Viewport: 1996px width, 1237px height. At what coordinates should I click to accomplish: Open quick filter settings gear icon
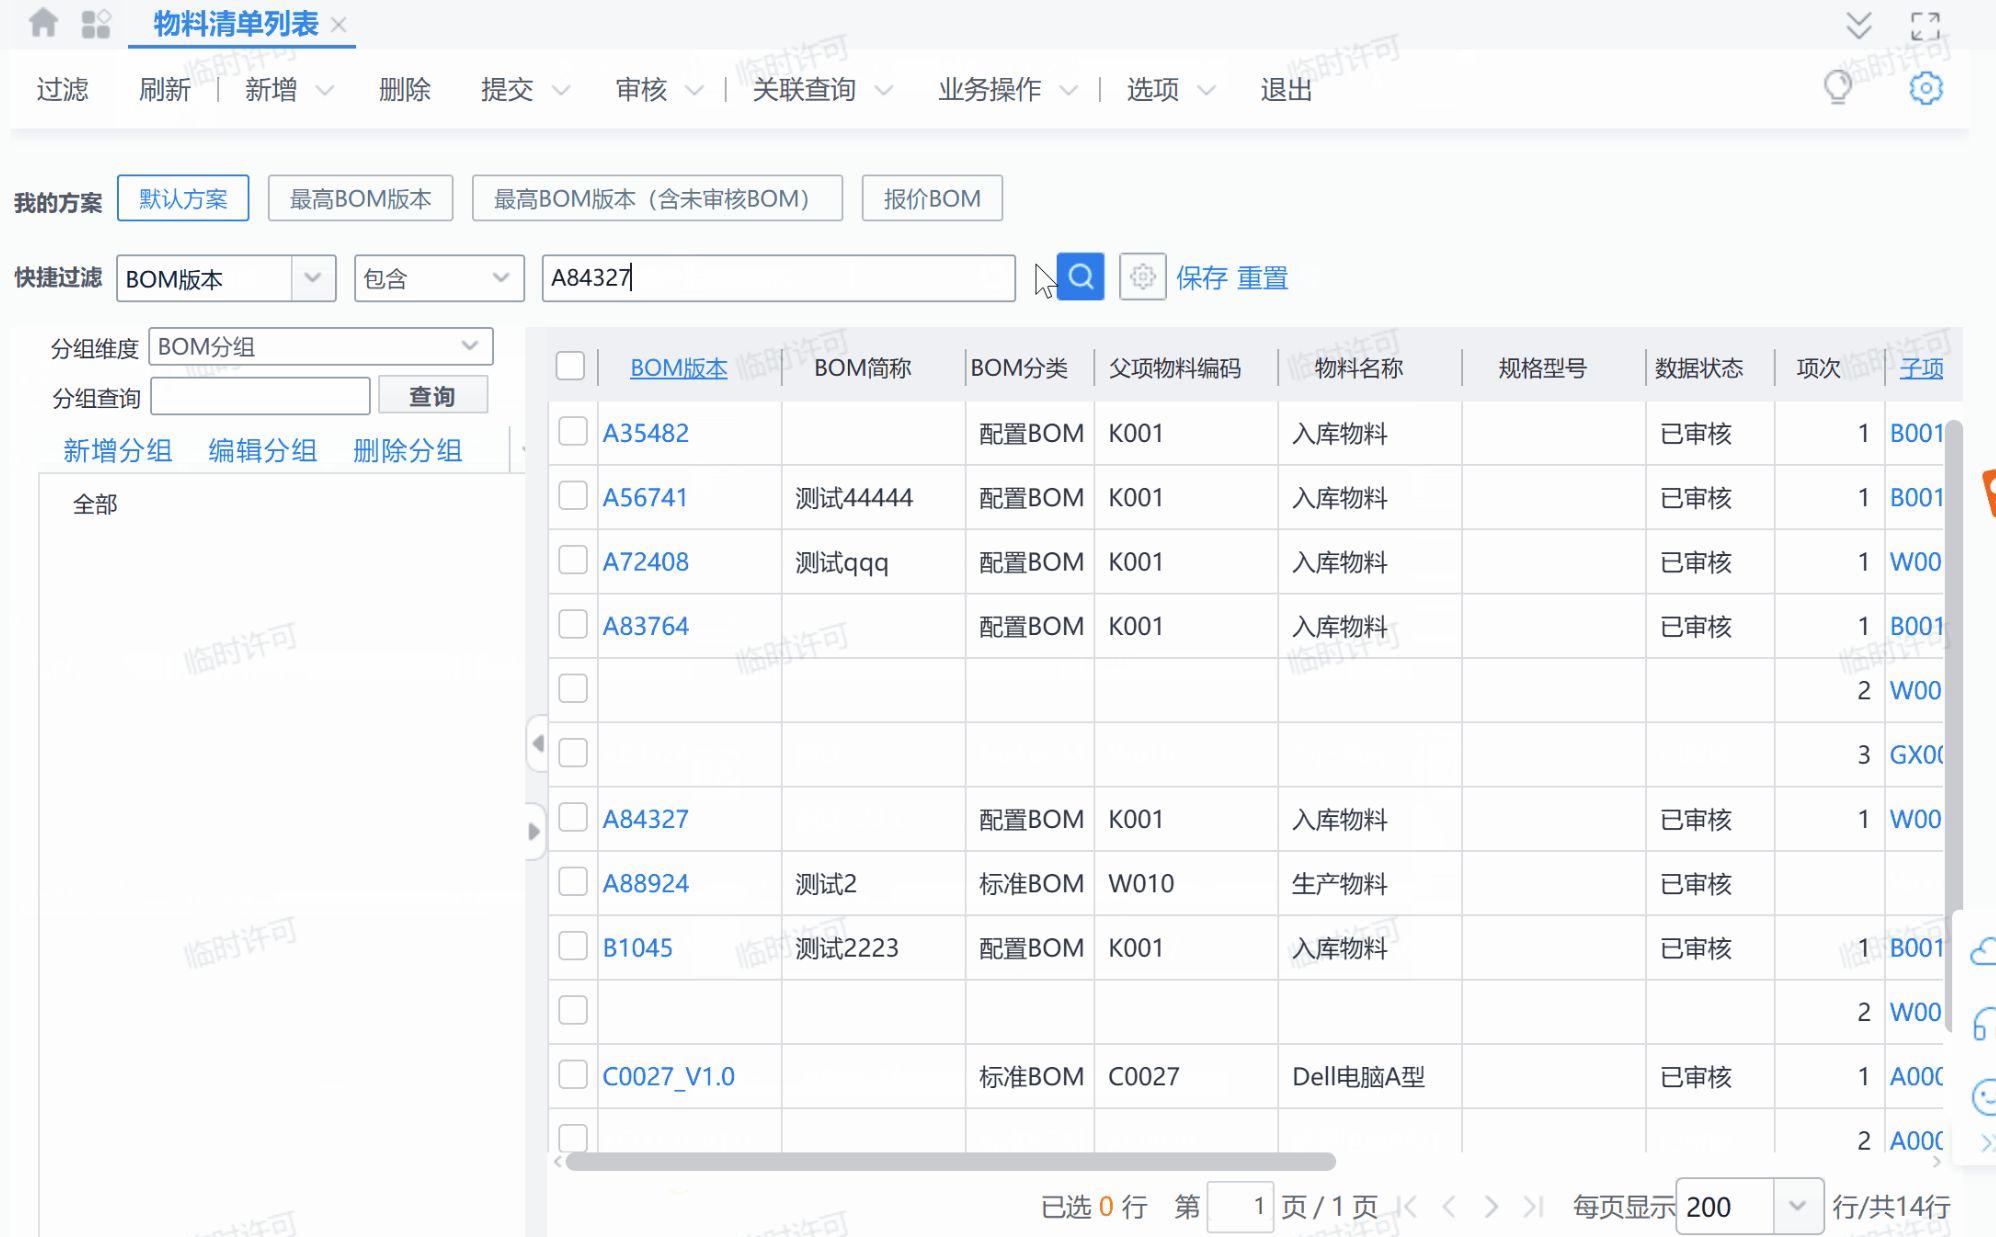(1142, 277)
